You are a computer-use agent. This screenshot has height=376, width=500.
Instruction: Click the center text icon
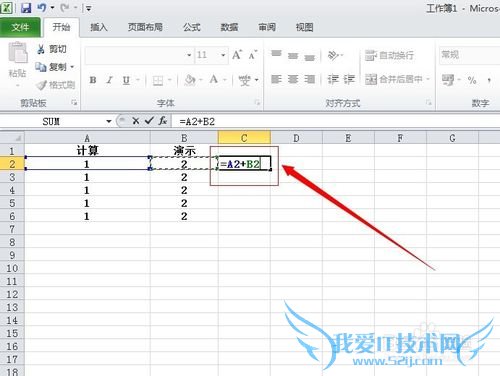coord(293,79)
